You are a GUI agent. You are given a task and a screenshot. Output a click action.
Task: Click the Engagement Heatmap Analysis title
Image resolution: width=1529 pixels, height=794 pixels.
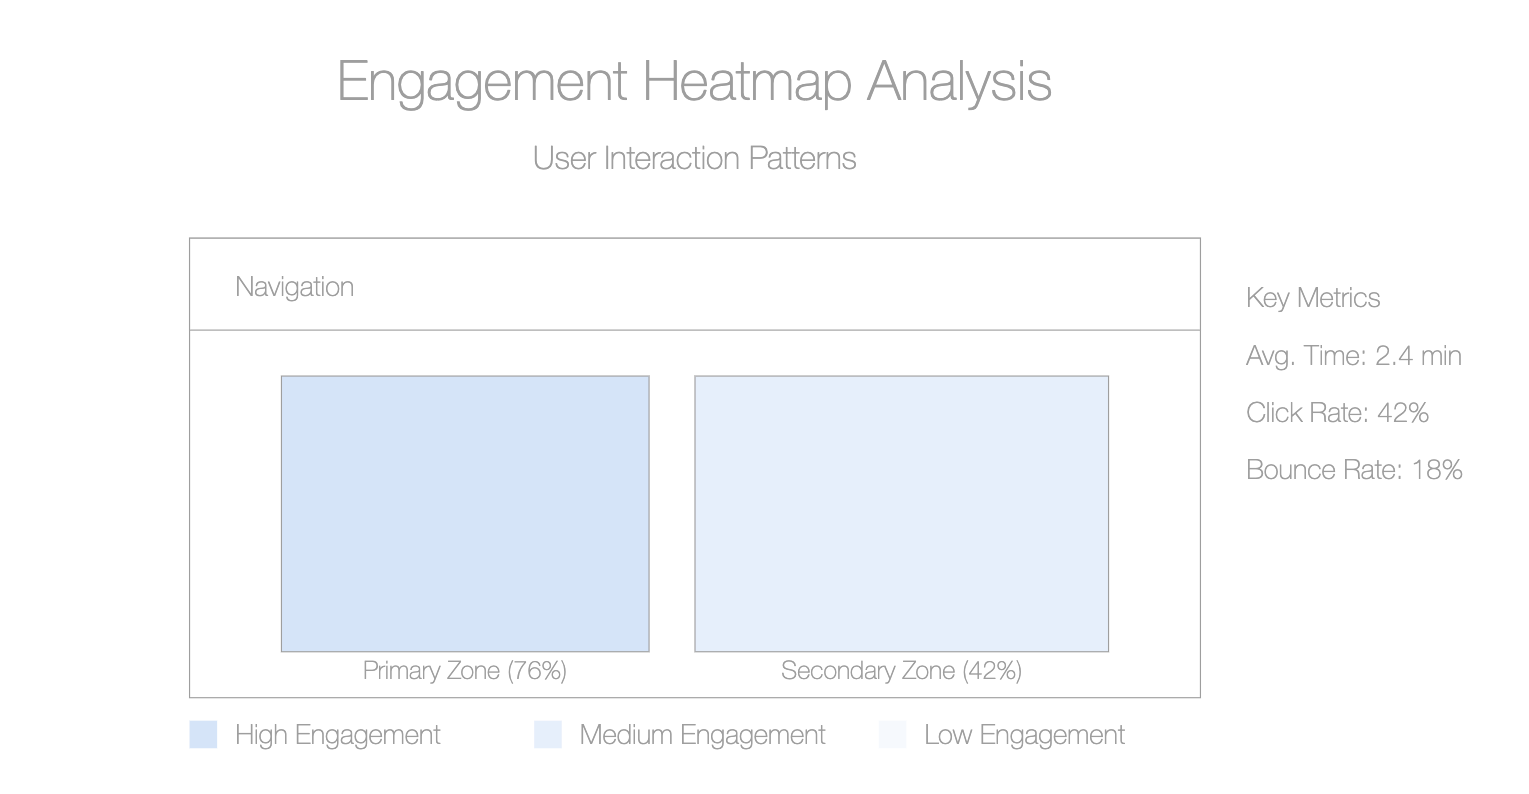tap(695, 82)
